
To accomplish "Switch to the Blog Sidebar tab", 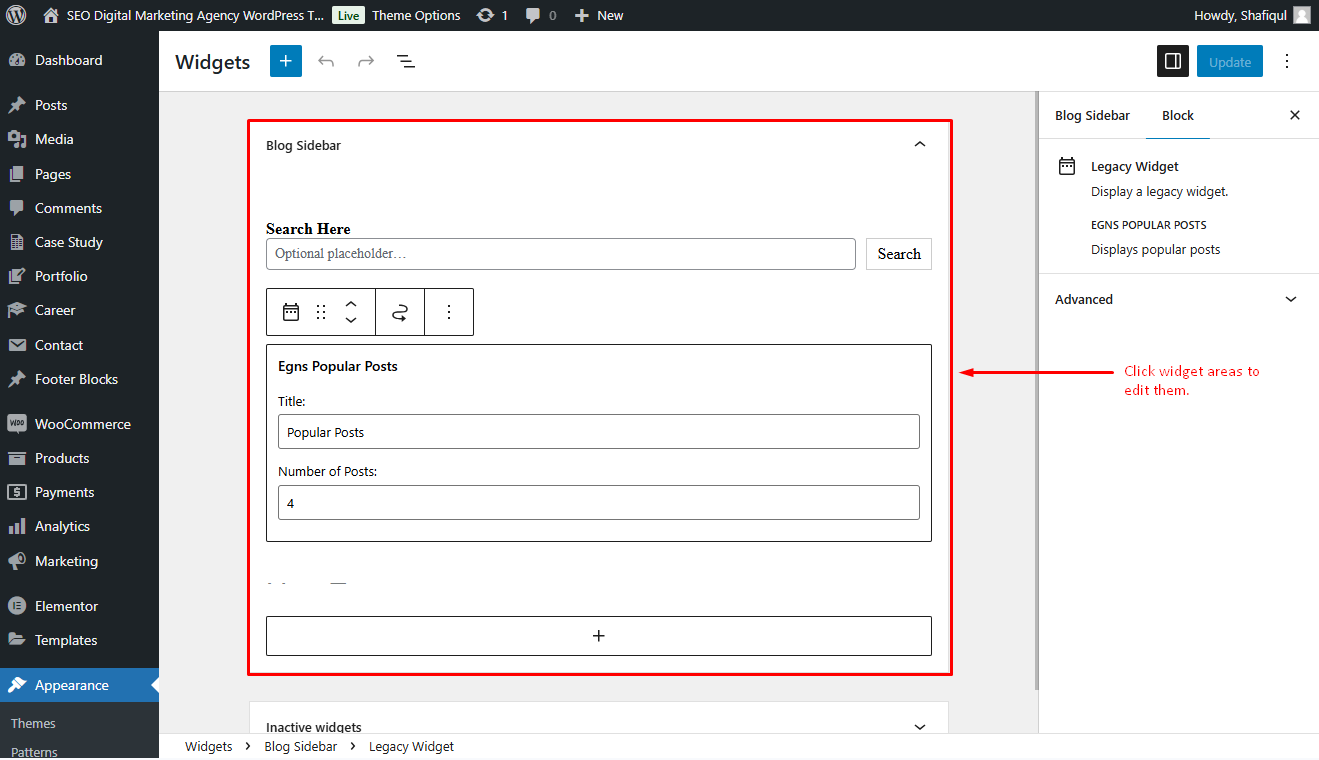I will pyautogui.click(x=1092, y=115).
